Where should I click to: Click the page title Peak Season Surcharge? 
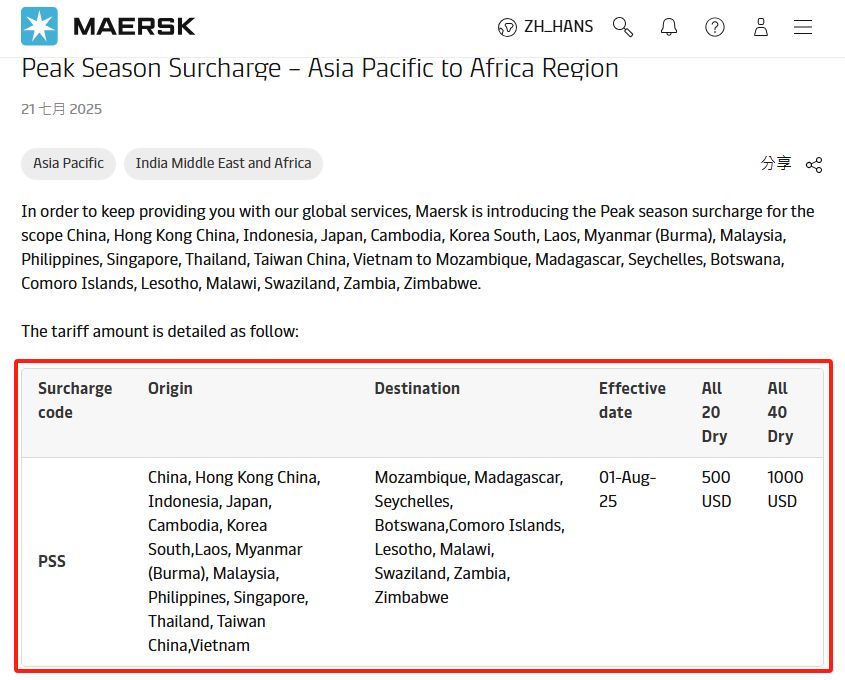click(x=320, y=68)
